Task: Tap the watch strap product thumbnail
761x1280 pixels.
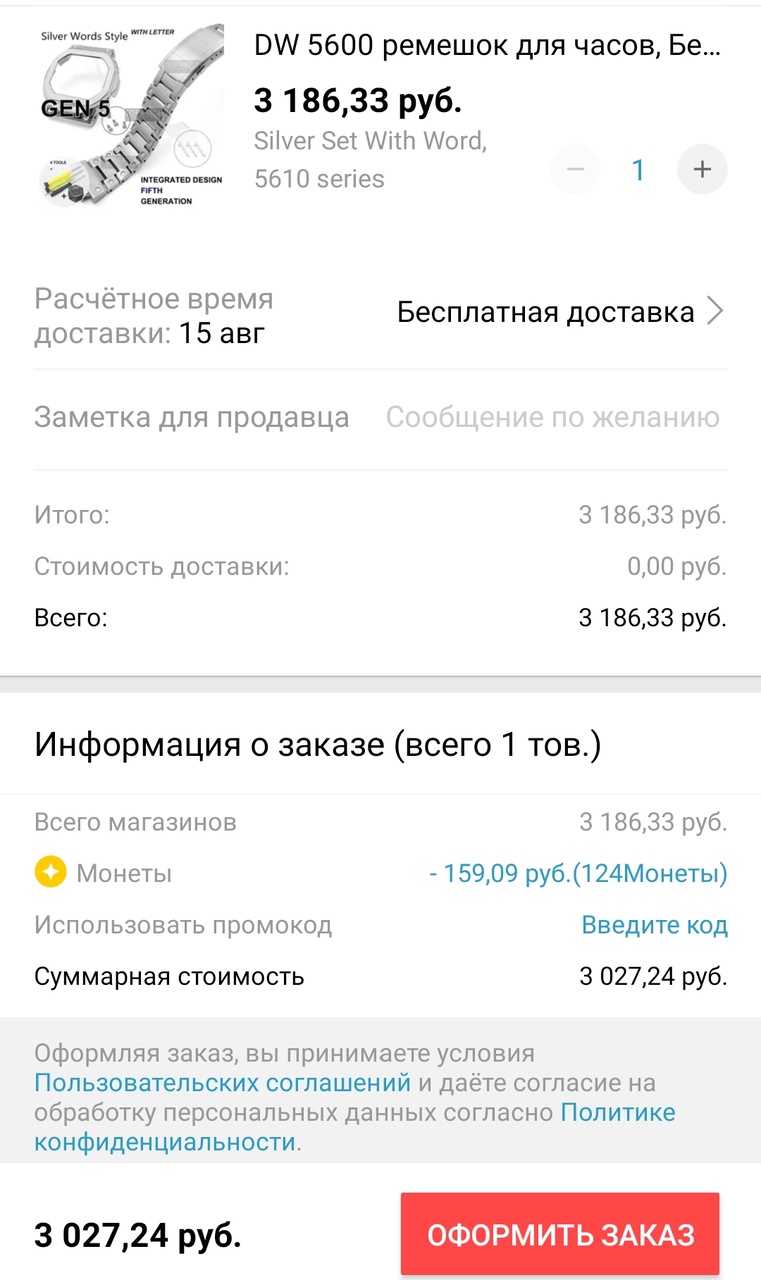Action: (x=130, y=116)
